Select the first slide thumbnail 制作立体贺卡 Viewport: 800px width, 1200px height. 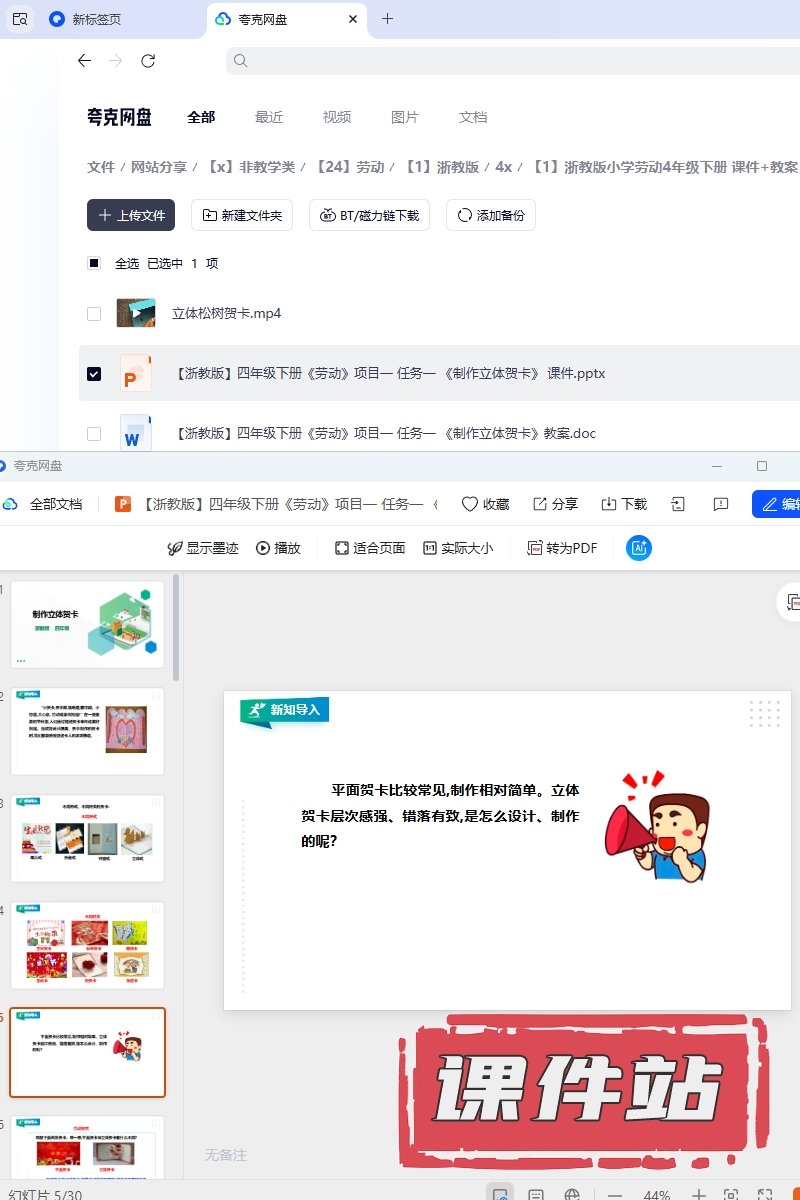(x=87, y=624)
